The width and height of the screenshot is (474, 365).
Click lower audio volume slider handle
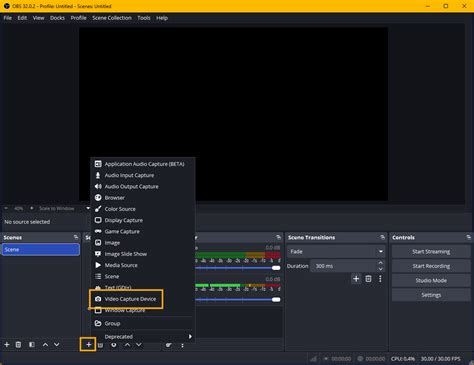click(276, 299)
